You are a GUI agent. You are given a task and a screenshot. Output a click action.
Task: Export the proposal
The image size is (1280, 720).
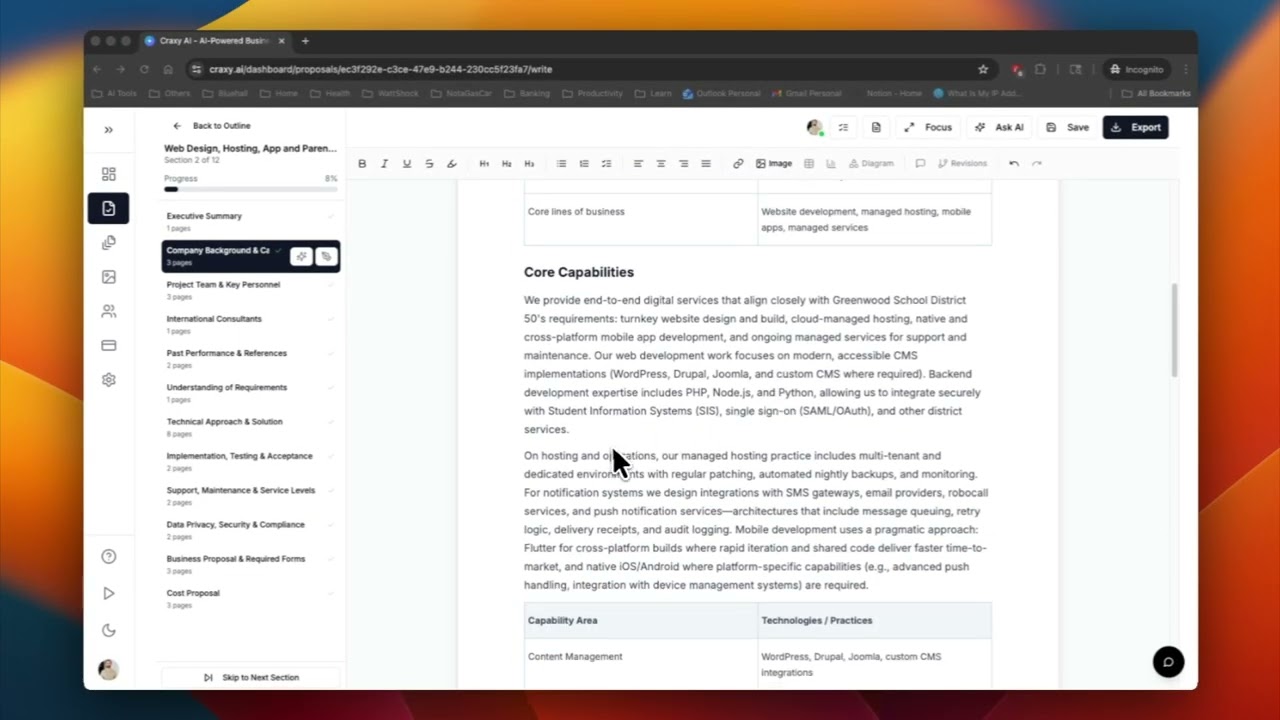1135,127
